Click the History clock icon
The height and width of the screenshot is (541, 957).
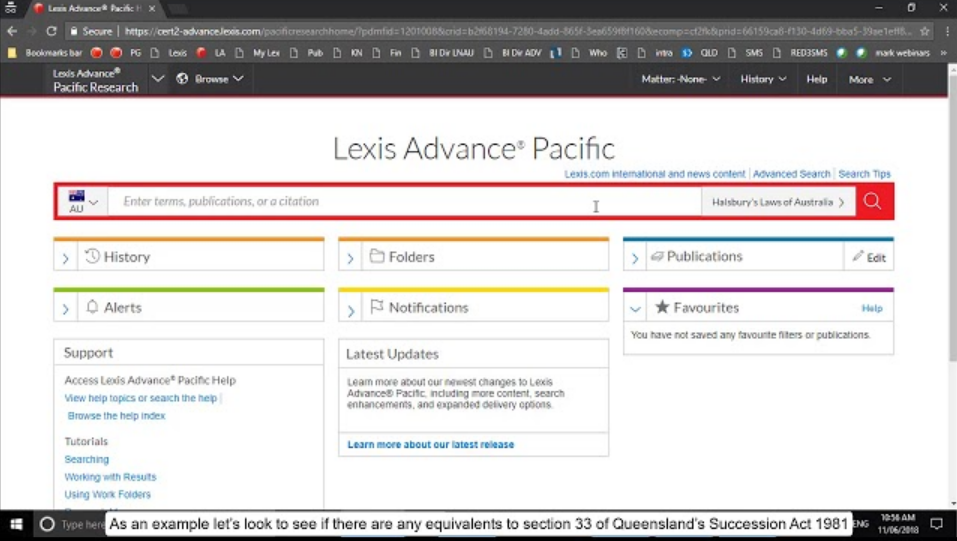pyautogui.click(x=92, y=256)
